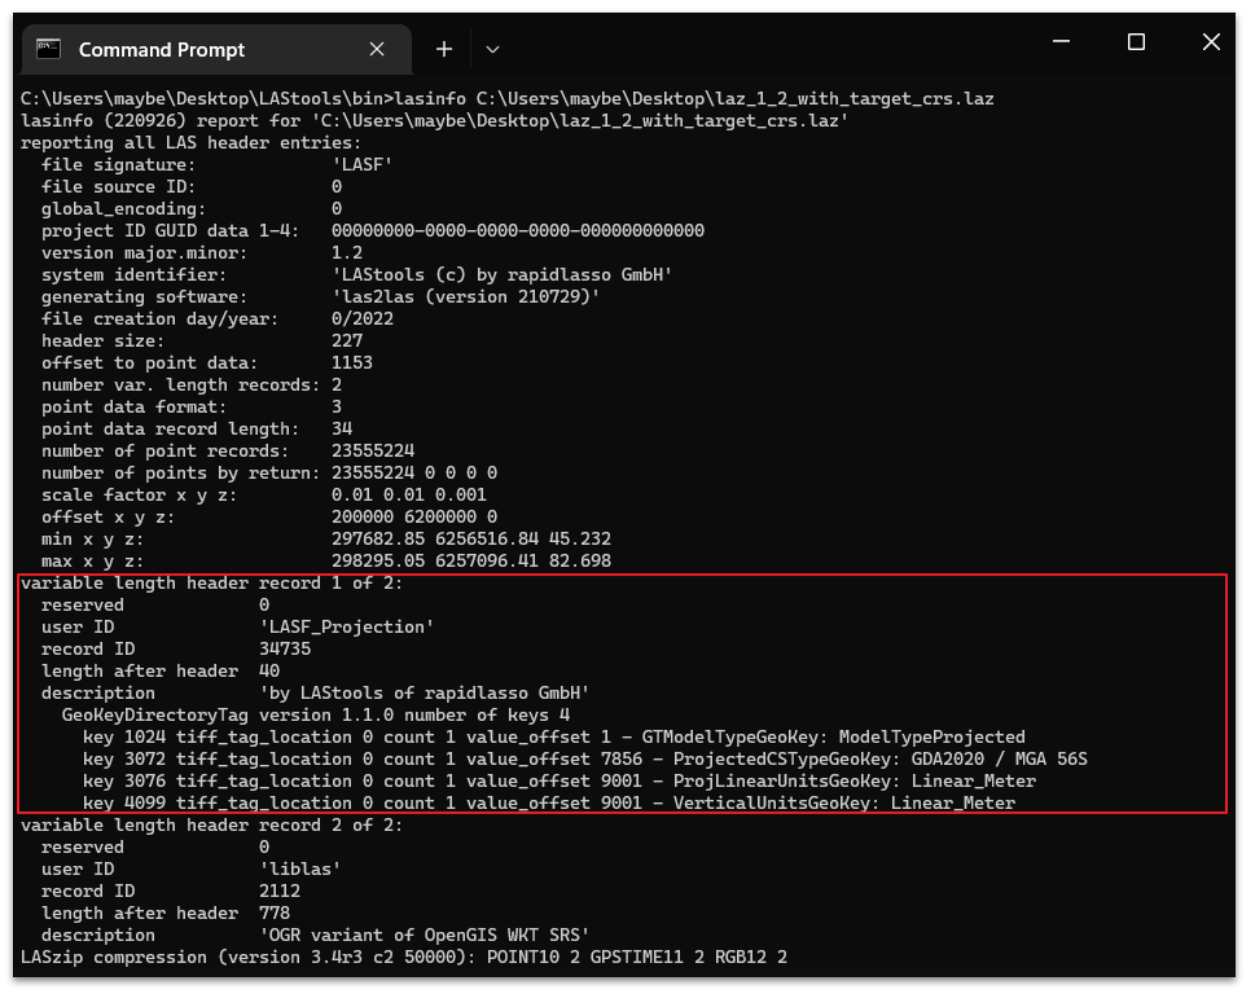
Task: Click scale factor value 0.01 0.01 0.001
Action: click(409, 495)
